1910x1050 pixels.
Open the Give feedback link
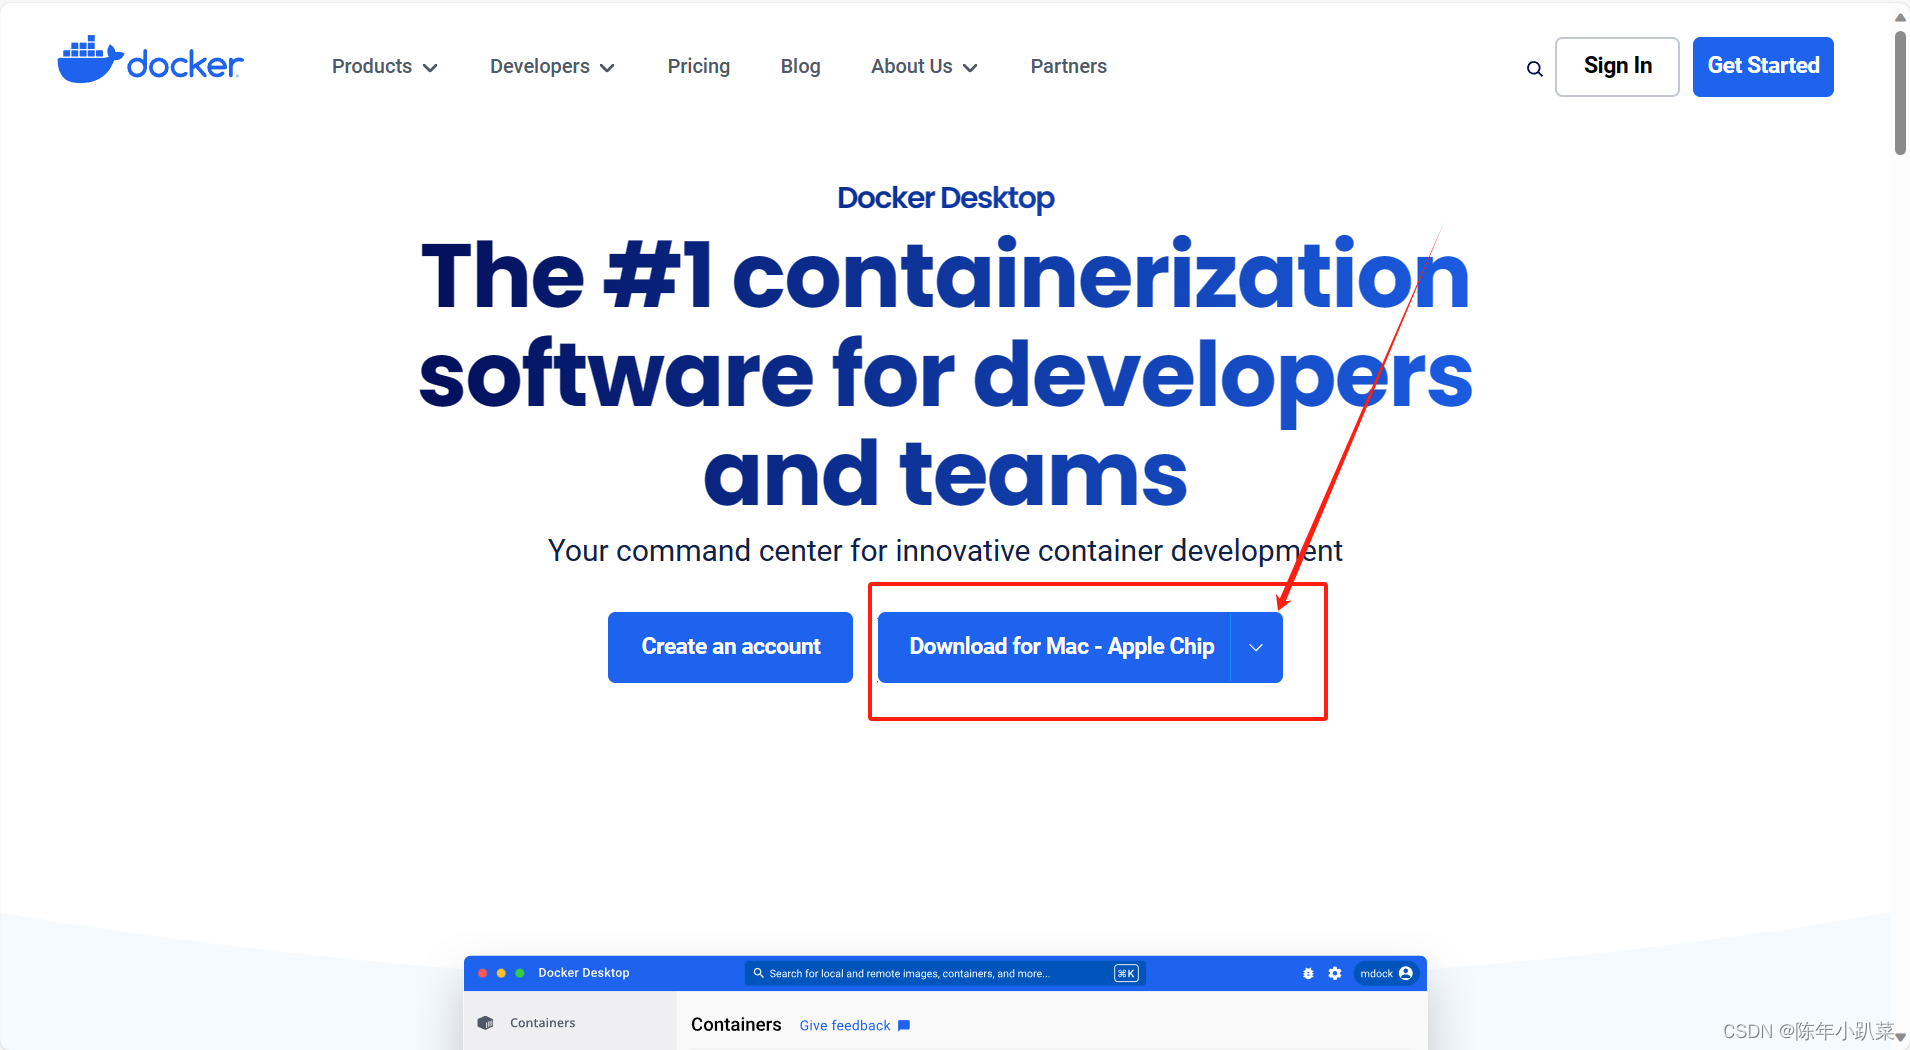843,1025
